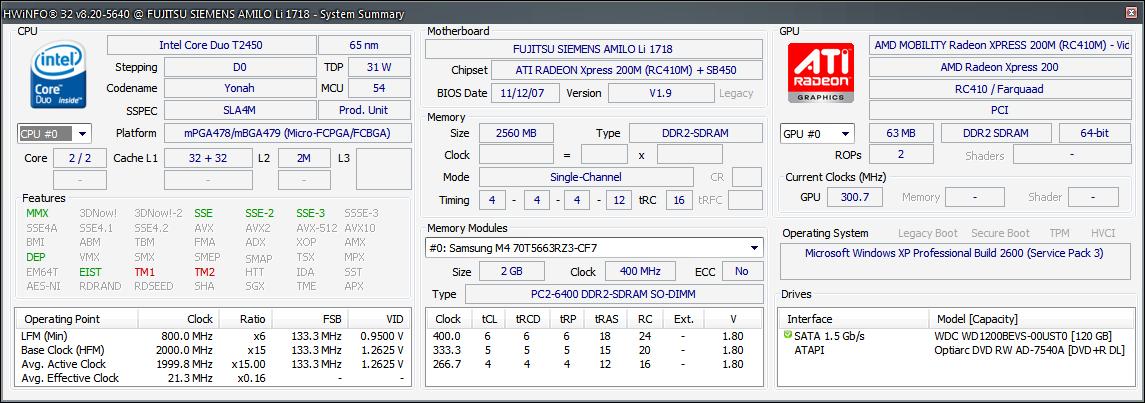Click the Ratio column header in CPU table
The height and width of the screenshot is (403, 1145).
point(245,319)
